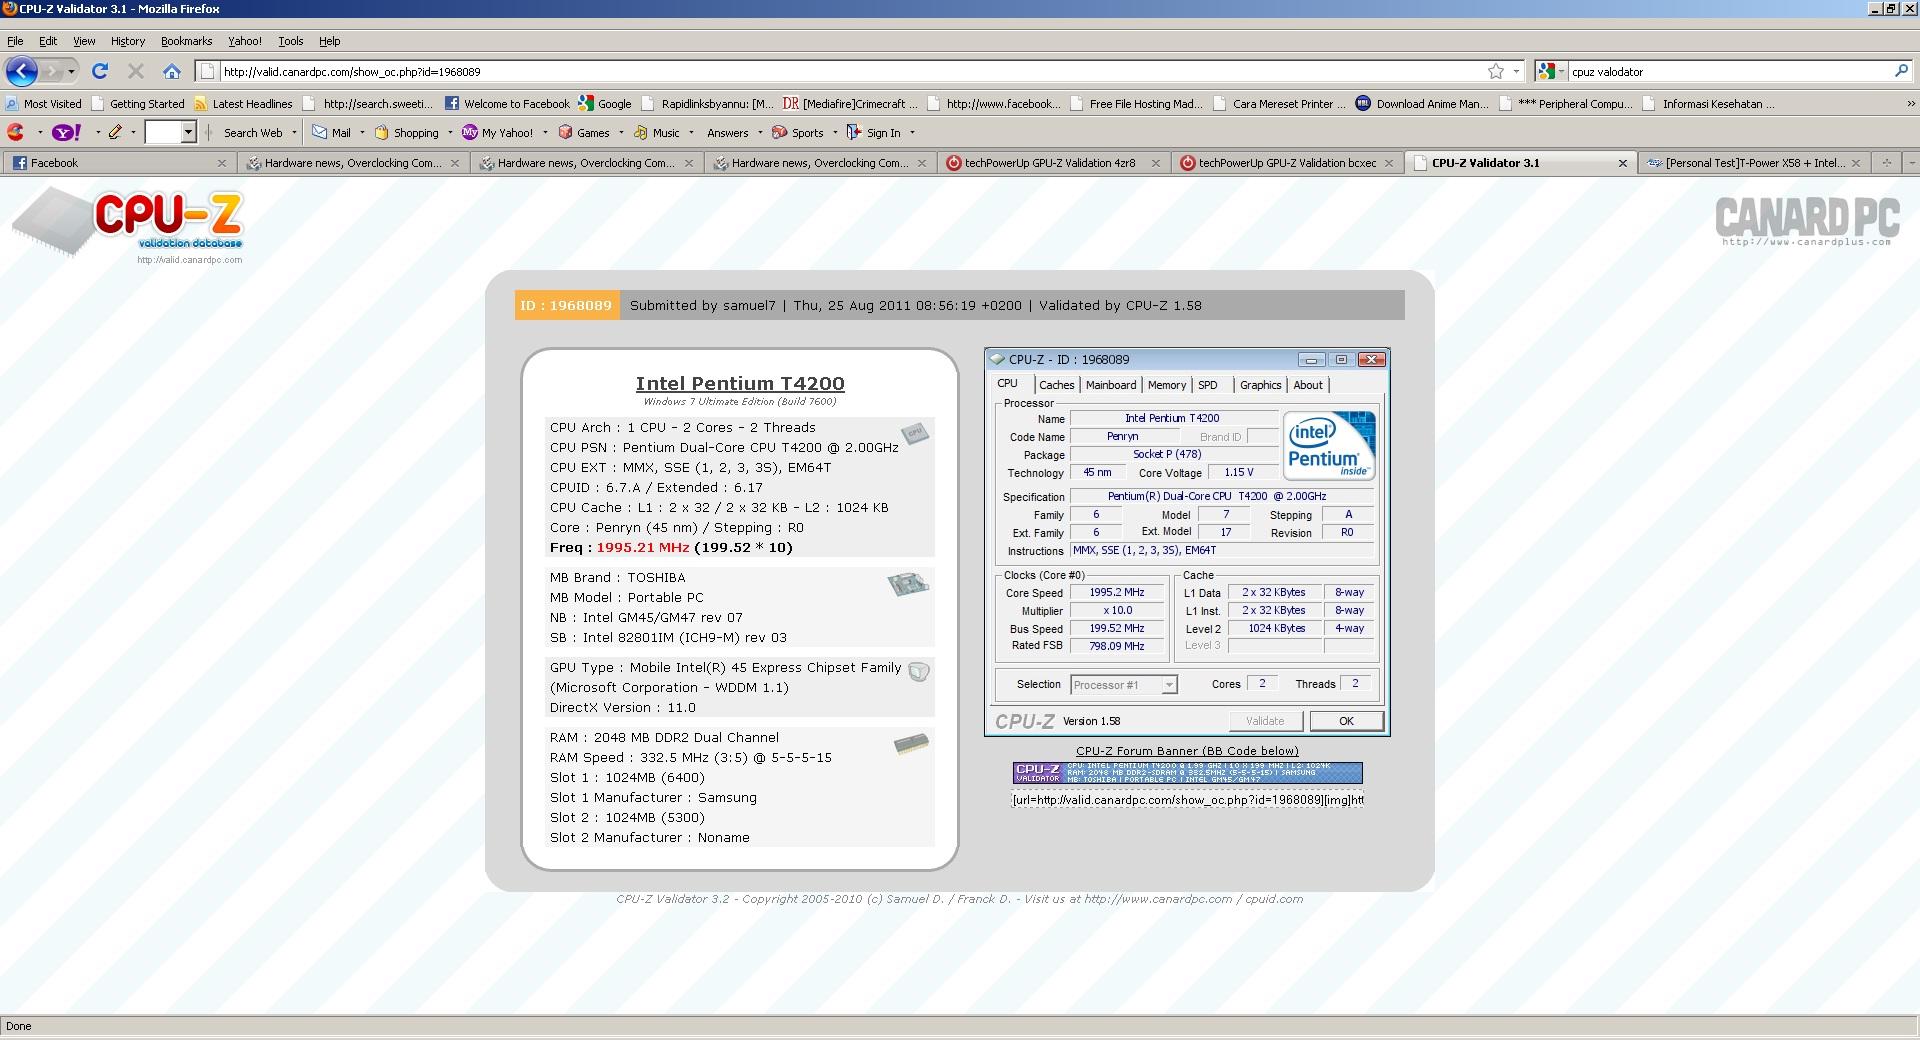Viewport: 1920px width, 1040px height.
Task: Click the cpuz valodator search field
Action: pos(1728,71)
